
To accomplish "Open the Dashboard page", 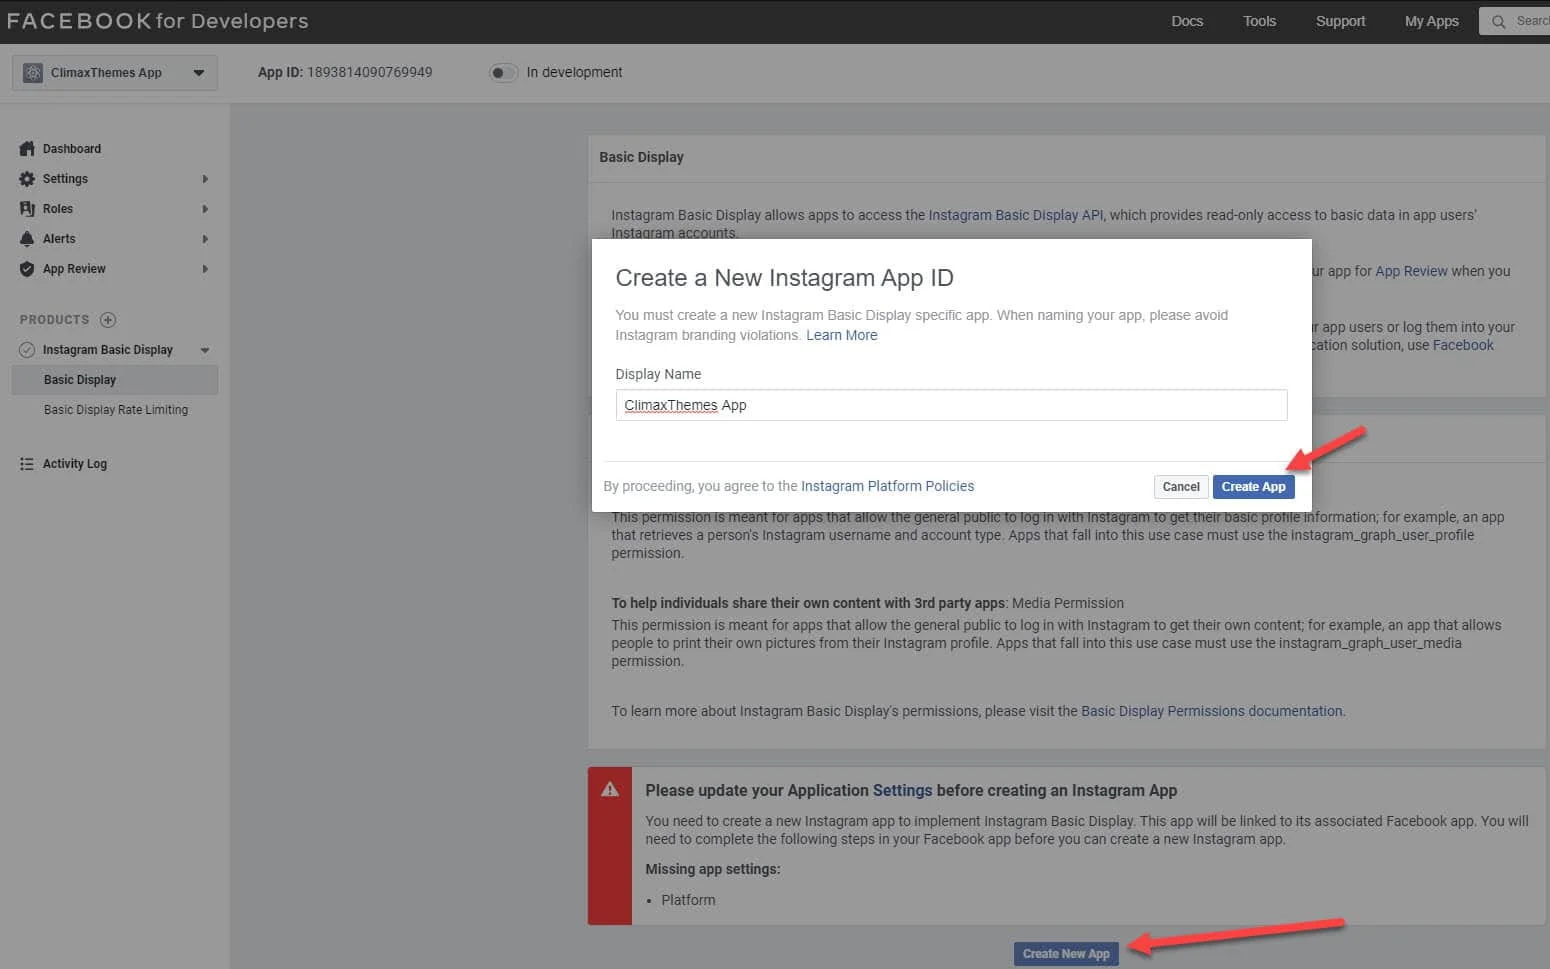I will click(72, 149).
